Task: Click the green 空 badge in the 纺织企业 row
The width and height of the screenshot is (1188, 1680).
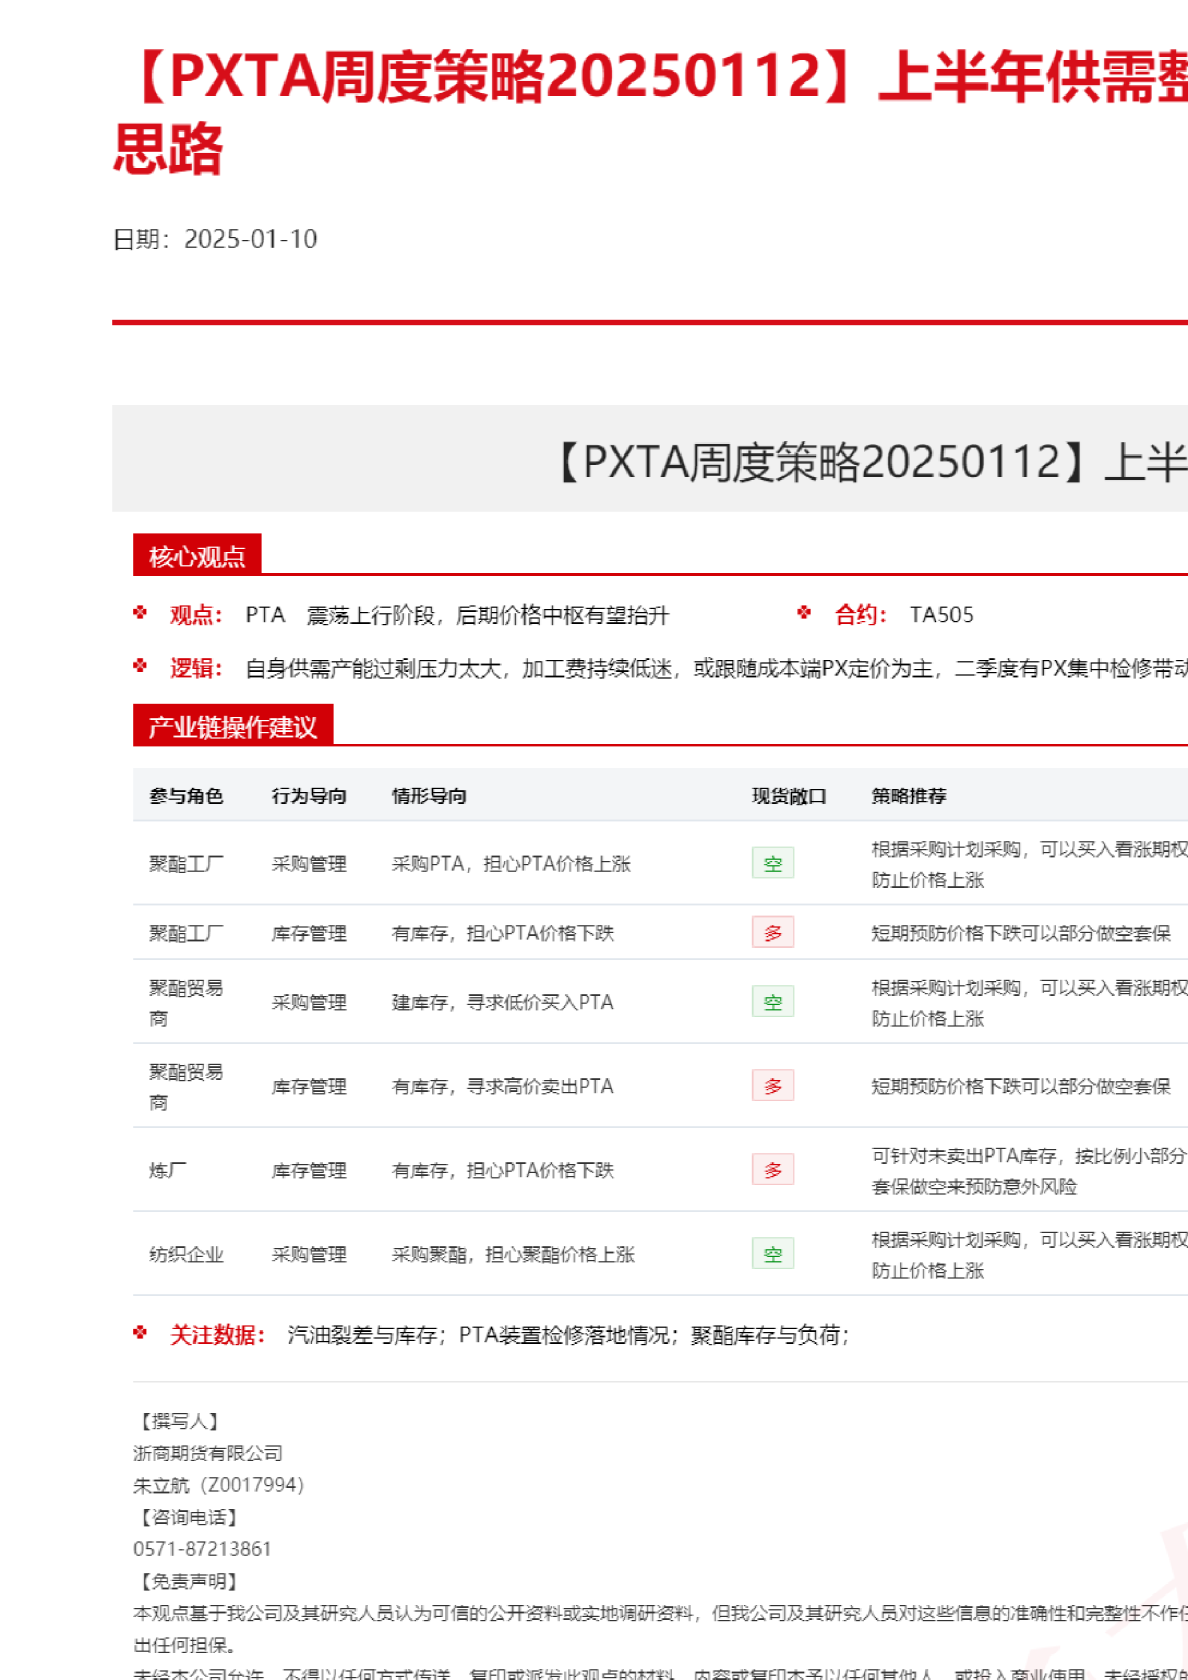Action: 772,1254
